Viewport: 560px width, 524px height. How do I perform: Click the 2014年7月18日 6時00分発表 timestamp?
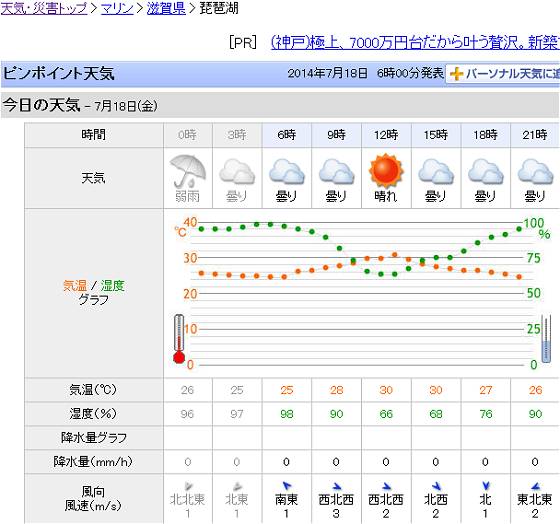pyautogui.click(x=365, y=73)
